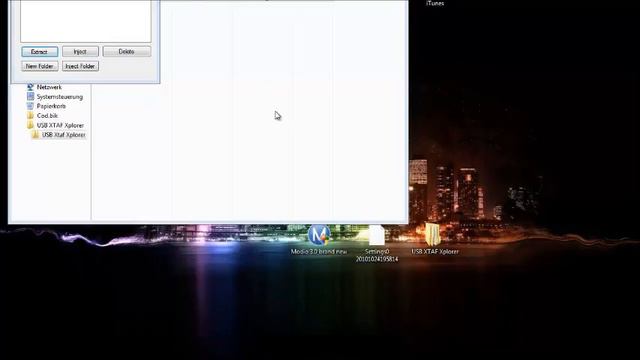This screenshot has width=640, height=360.
Task: Select the highlighted USB Xtaf Xplorer subfolder
Action: point(64,135)
